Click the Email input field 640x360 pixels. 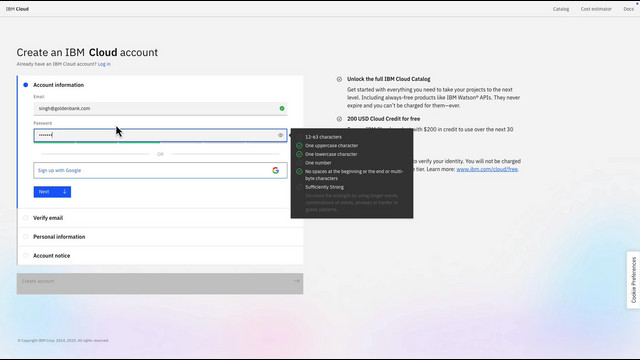coord(160,109)
